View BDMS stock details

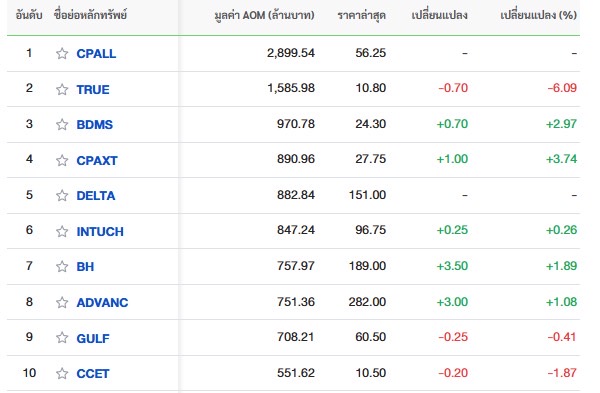[95, 125]
